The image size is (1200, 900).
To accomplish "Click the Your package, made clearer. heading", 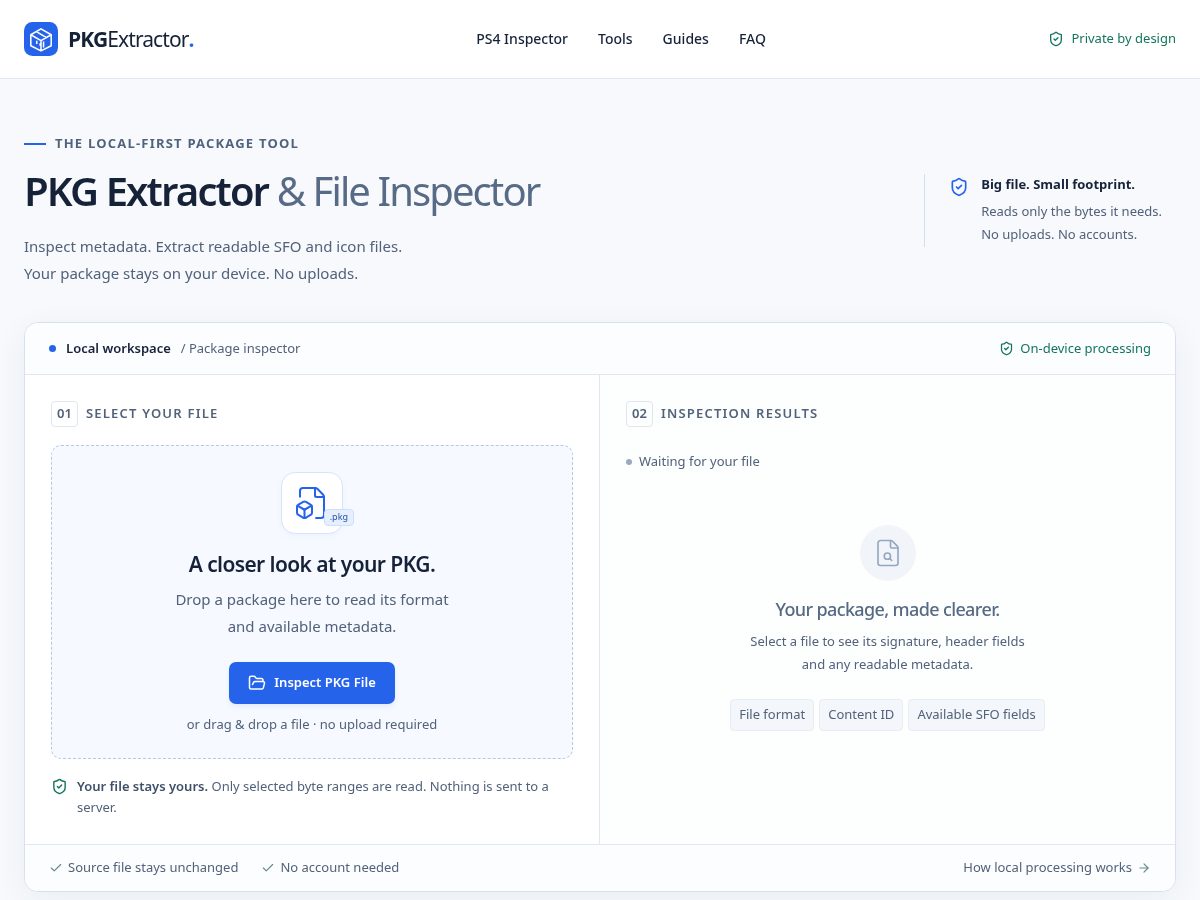I will tap(888, 610).
